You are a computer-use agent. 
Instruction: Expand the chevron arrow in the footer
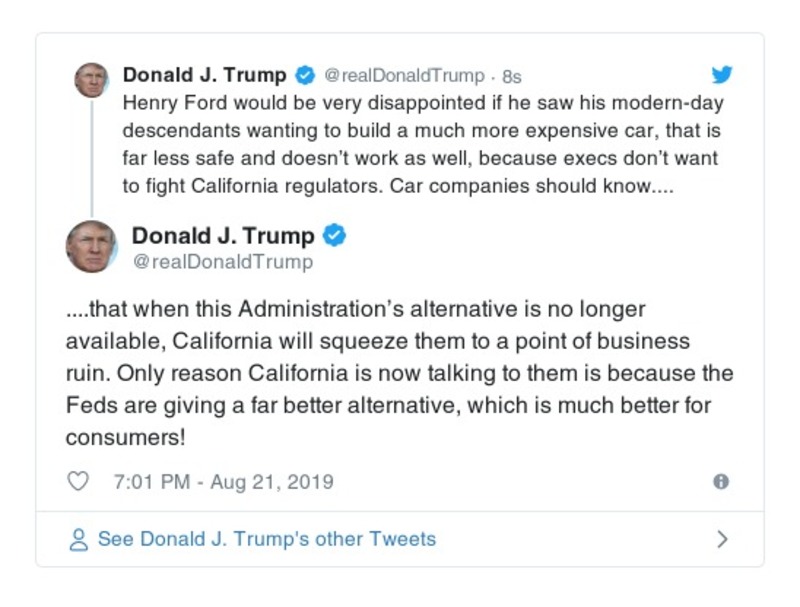(x=722, y=540)
